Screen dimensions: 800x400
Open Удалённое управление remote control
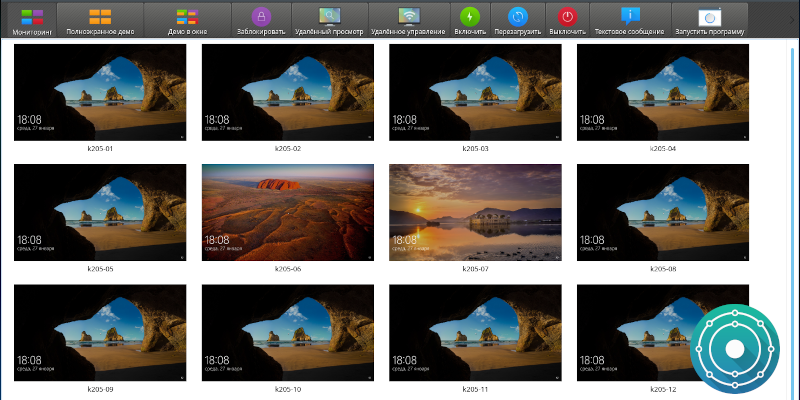click(409, 20)
